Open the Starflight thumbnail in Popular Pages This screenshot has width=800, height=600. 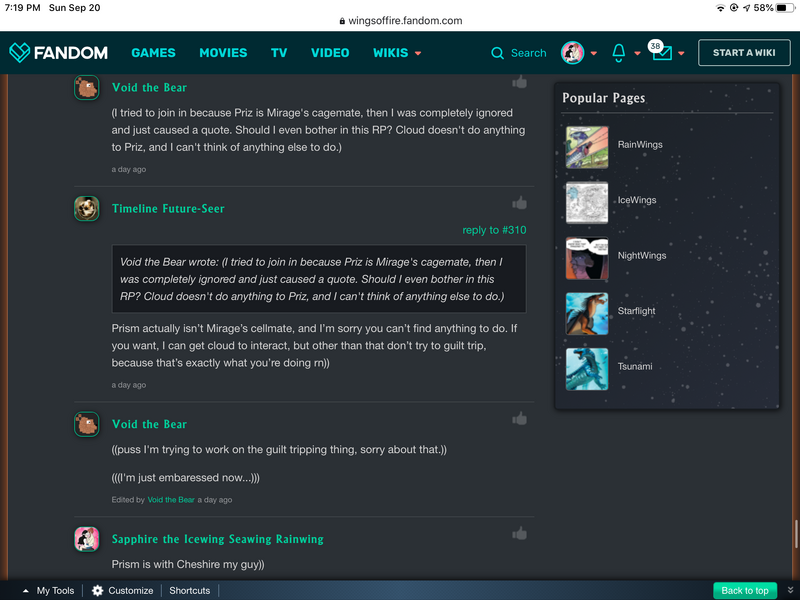pos(587,313)
